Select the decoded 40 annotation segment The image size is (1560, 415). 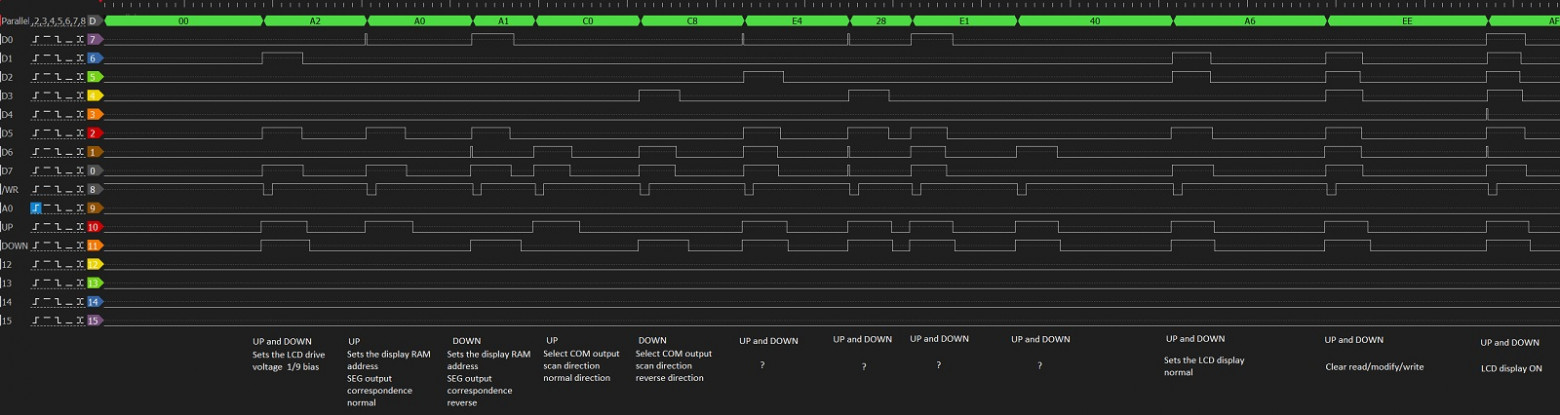coord(1095,20)
